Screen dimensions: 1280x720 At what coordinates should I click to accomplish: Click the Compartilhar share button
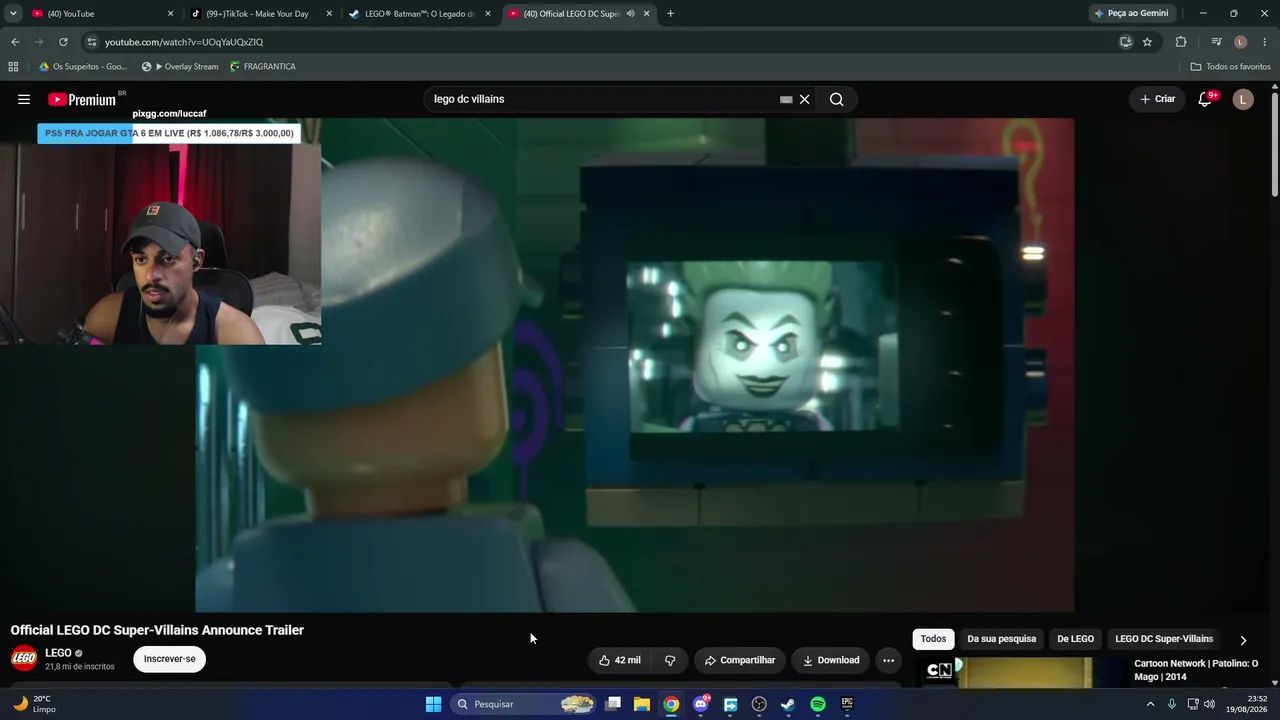740,660
